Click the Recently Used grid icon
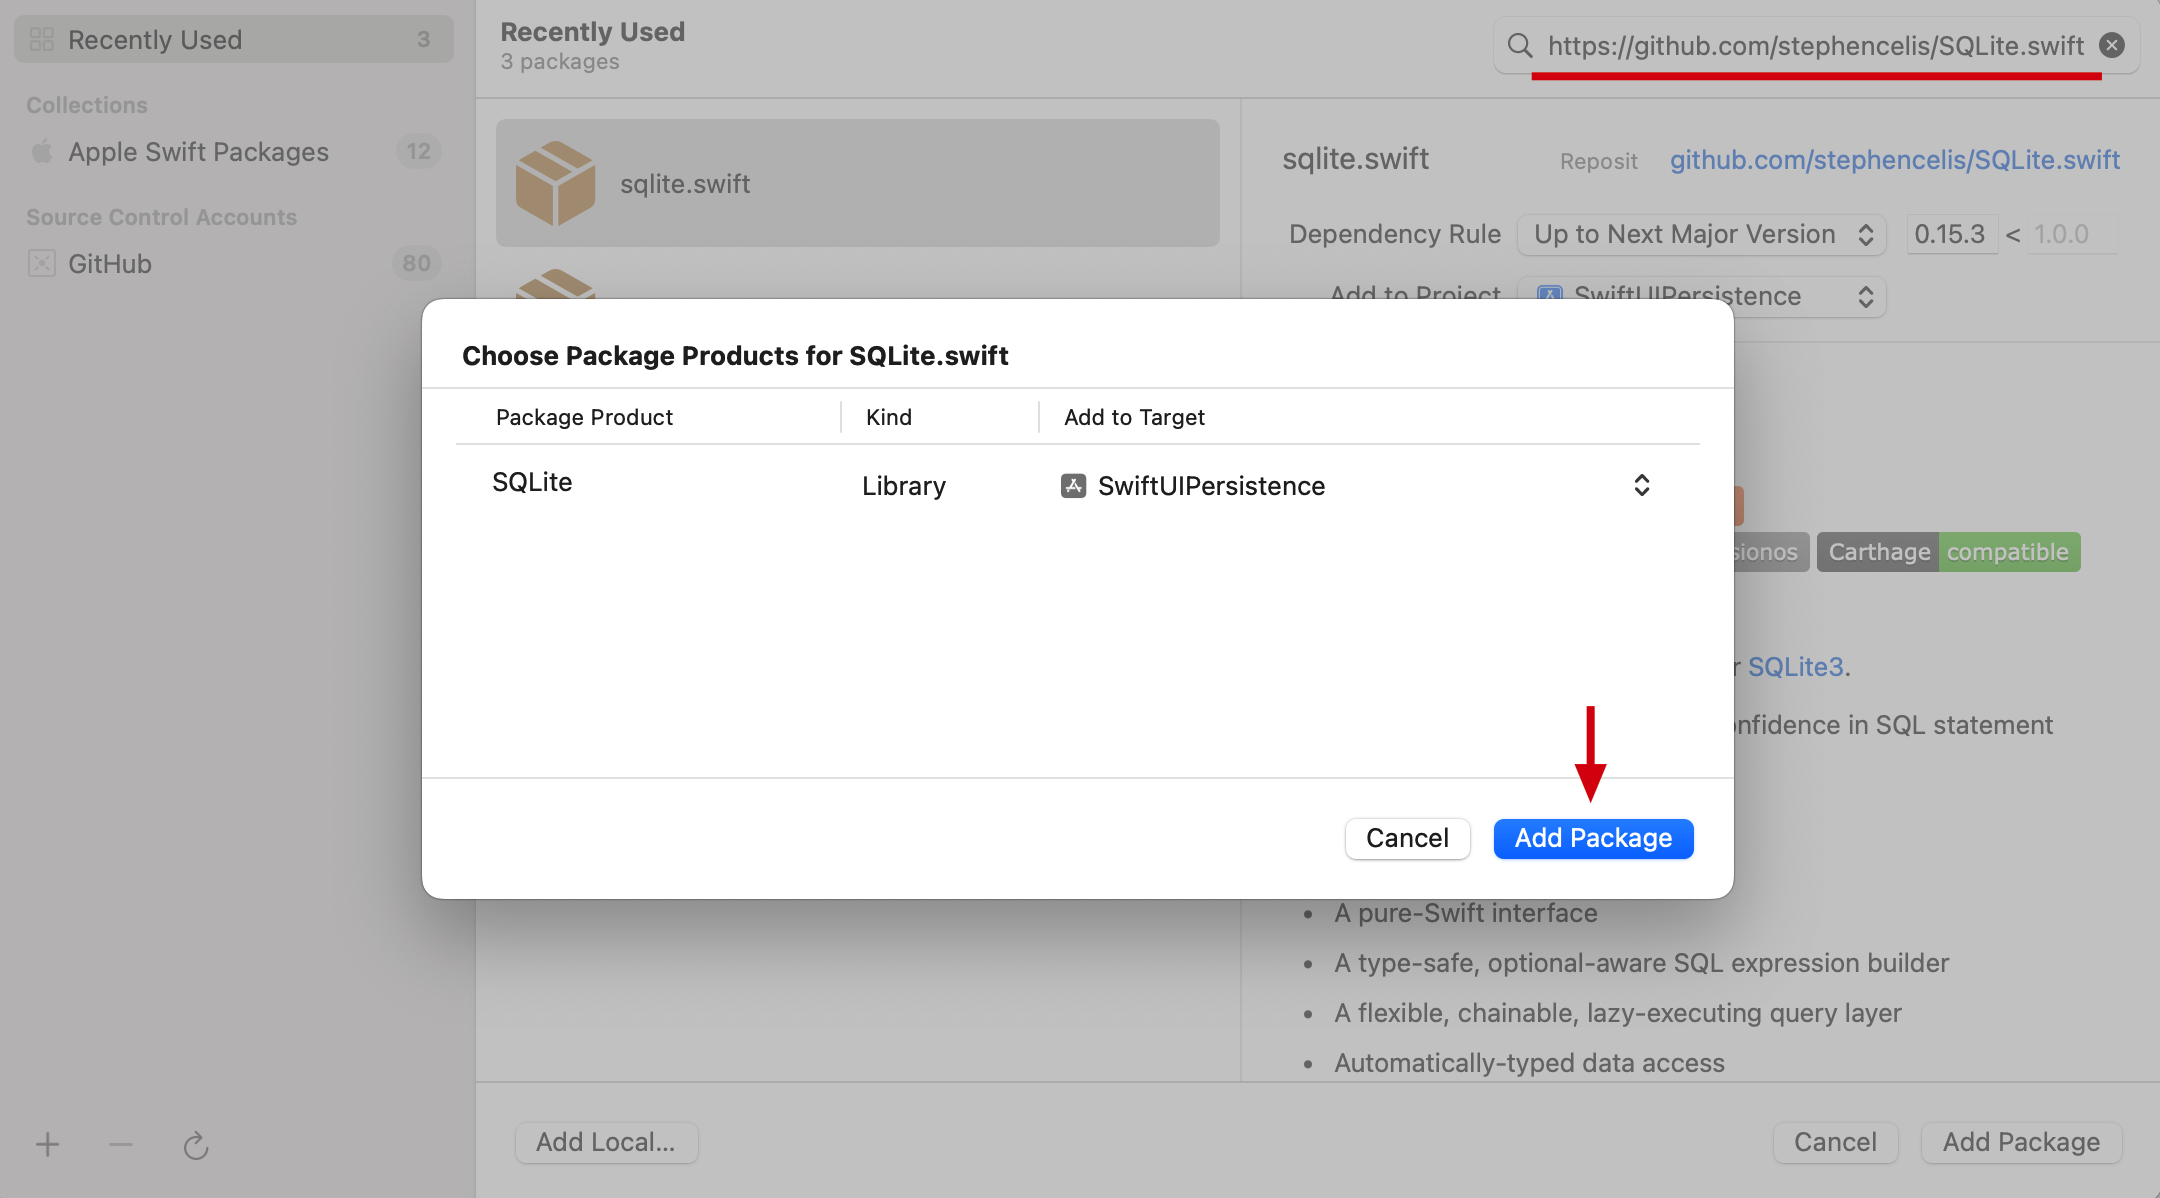2160x1198 pixels. [42, 40]
